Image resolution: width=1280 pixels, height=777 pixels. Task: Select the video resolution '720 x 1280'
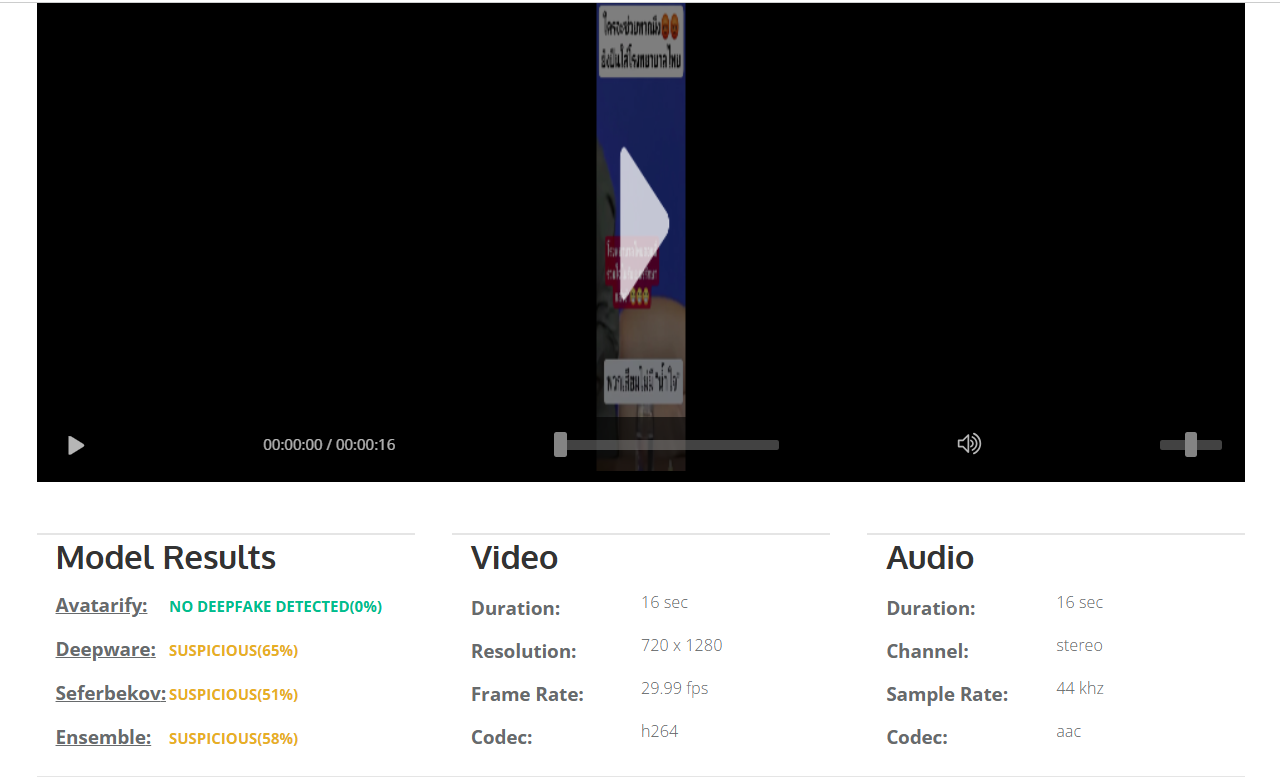(x=682, y=645)
